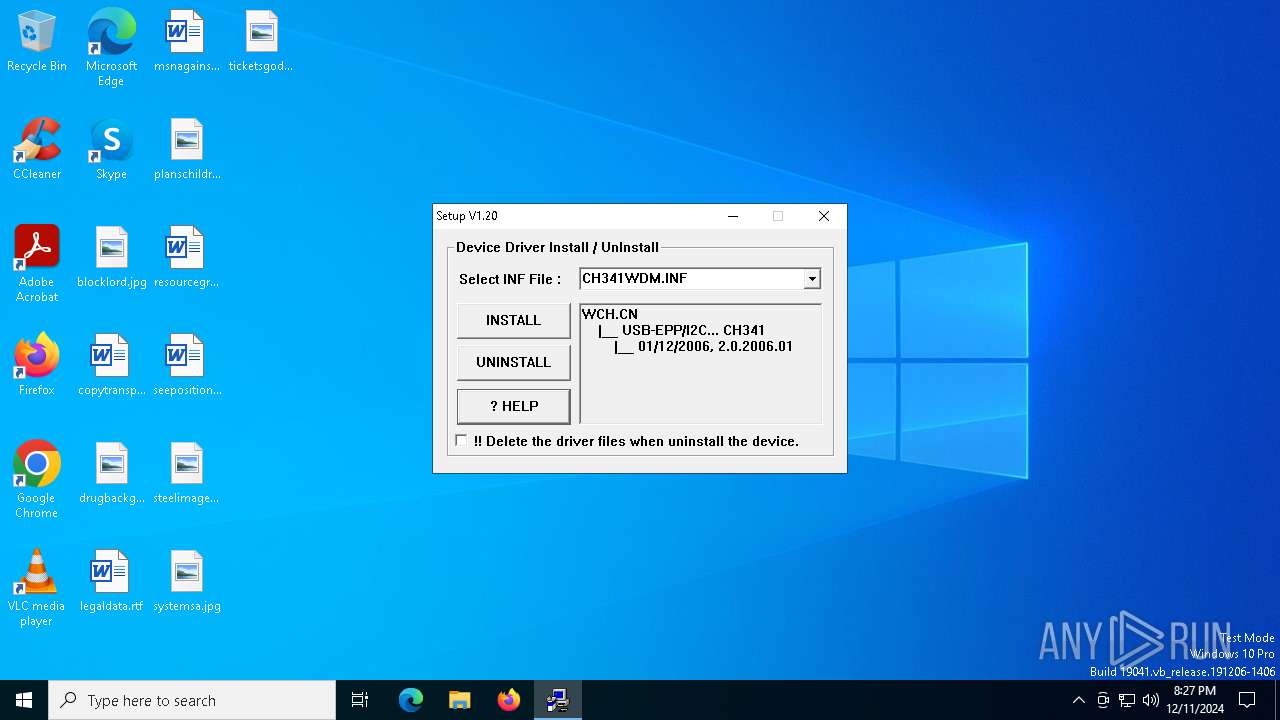Select the Firefox desktop shortcut
This screenshot has width=1280, height=720.
coord(37,366)
